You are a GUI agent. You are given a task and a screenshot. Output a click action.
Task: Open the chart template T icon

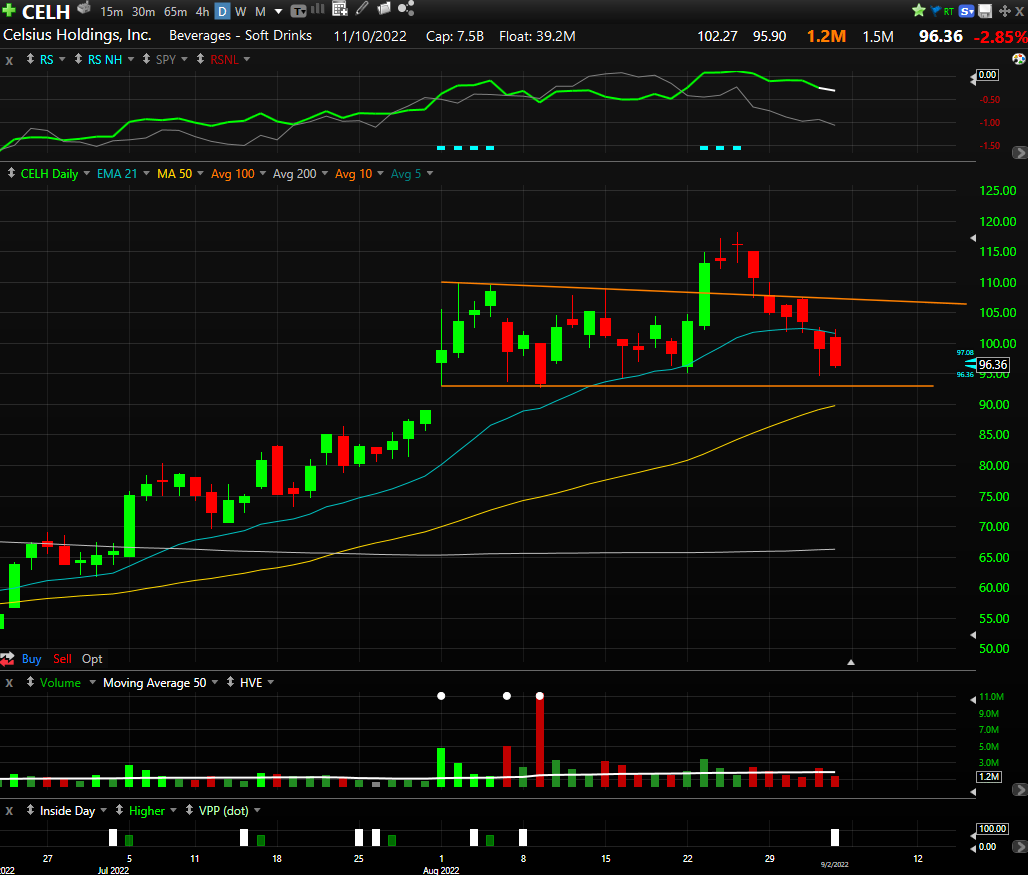click(x=298, y=10)
